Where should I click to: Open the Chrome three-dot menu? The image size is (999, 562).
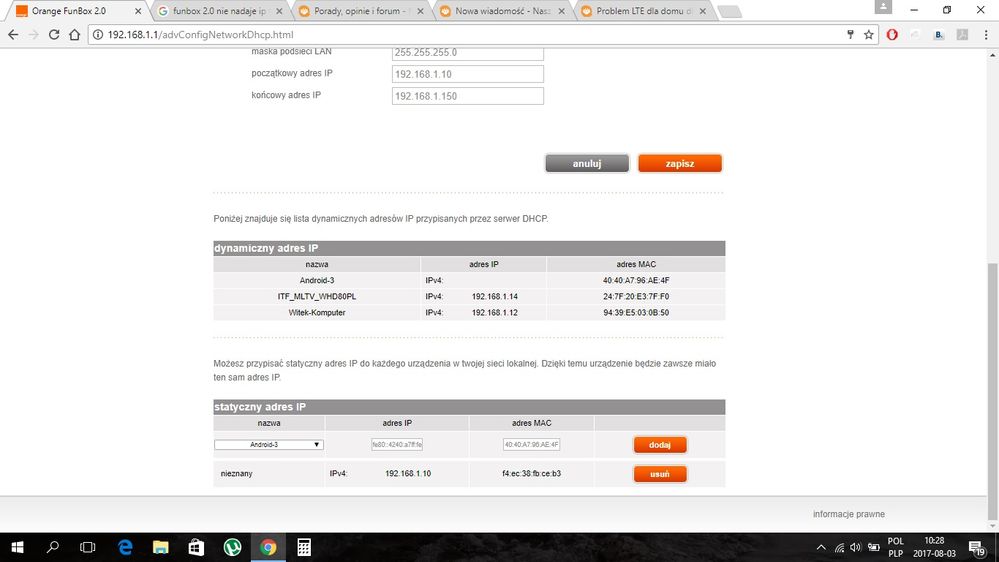(x=986, y=35)
